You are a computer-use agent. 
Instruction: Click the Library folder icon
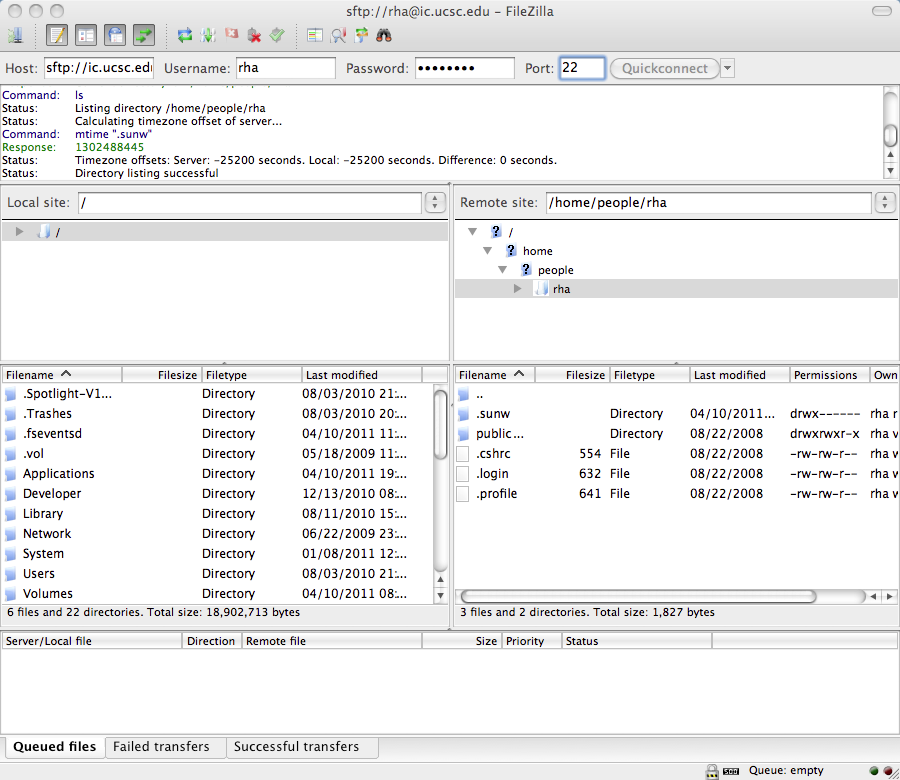coord(11,514)
